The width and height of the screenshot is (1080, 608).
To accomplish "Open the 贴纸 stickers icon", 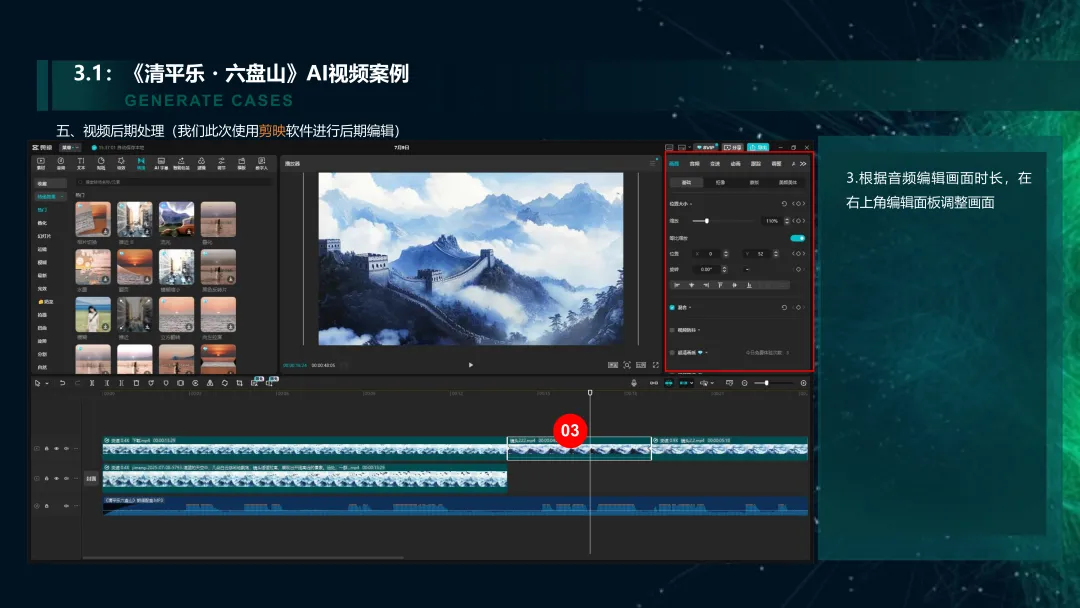I will (101, 163).
